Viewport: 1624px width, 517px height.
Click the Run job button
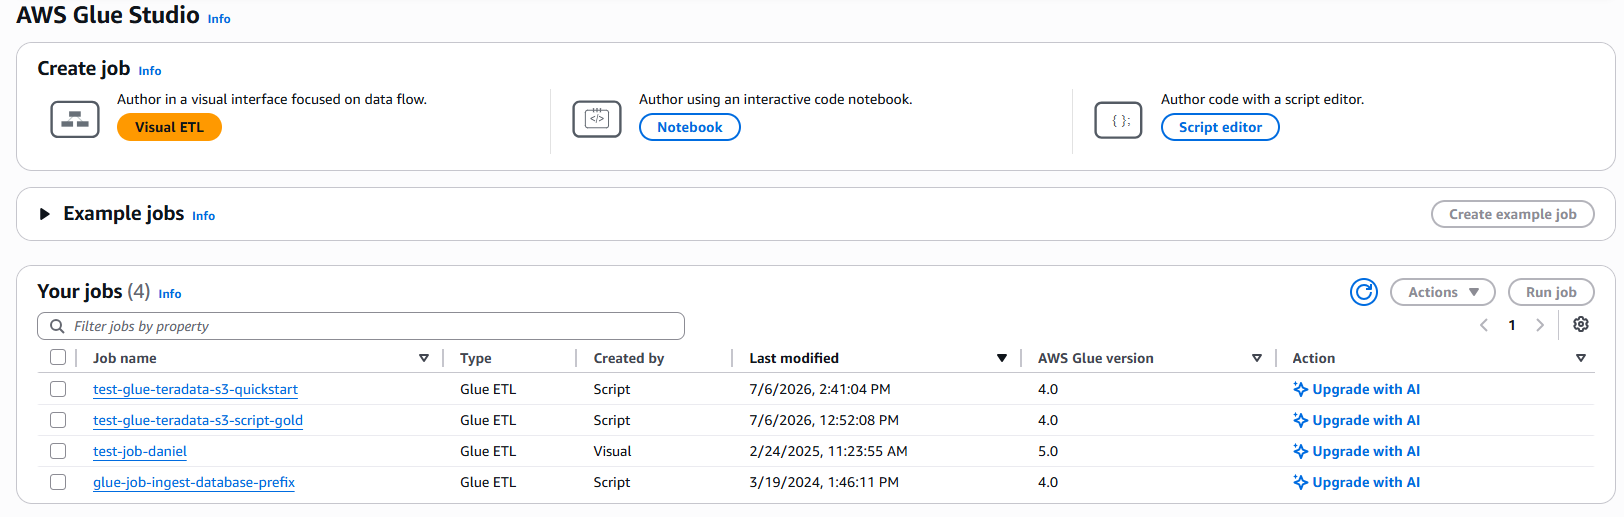coord(1551,292)
